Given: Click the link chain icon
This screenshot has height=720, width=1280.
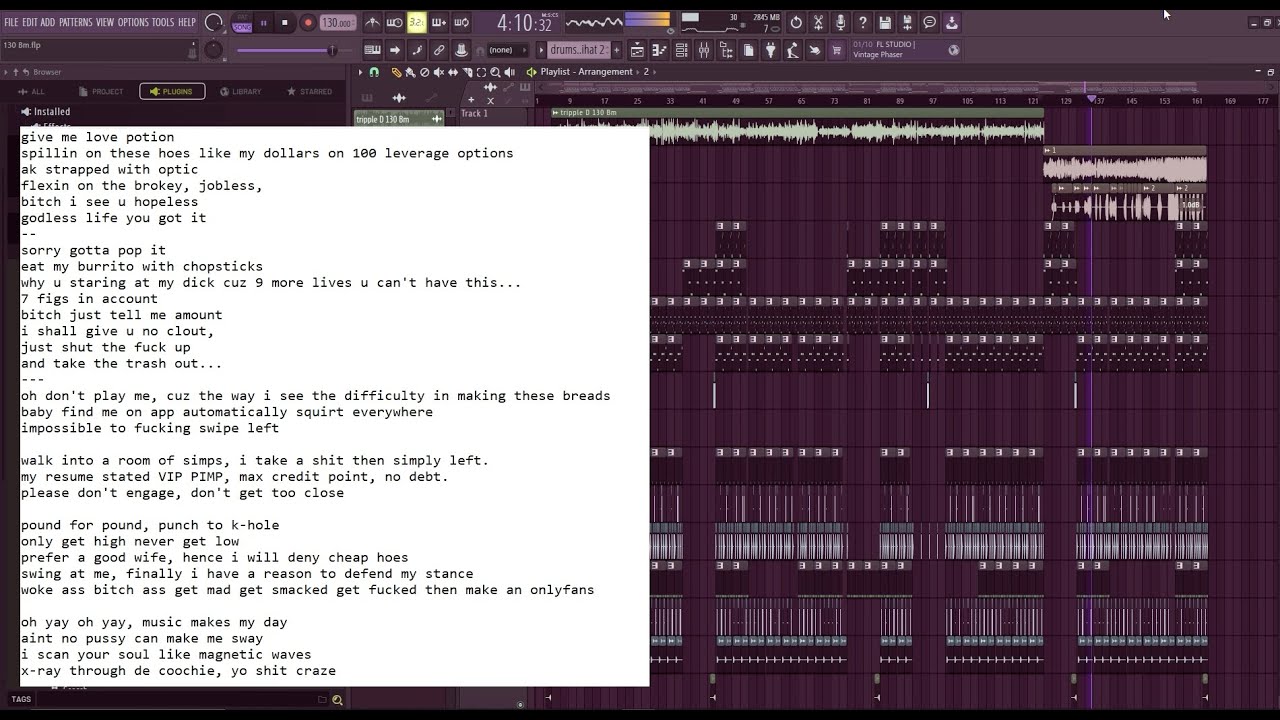Looking at the screenshot, I should point(439,50).
